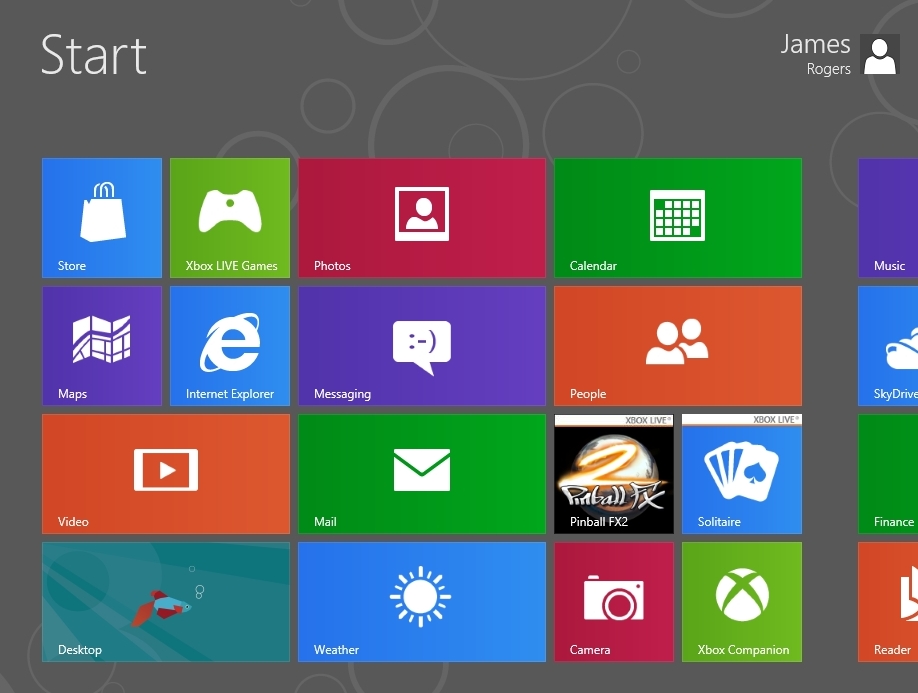The height and width of the screenshot is (693, 918).
Task: Open the People tile
Action: [x=678, y=346]
